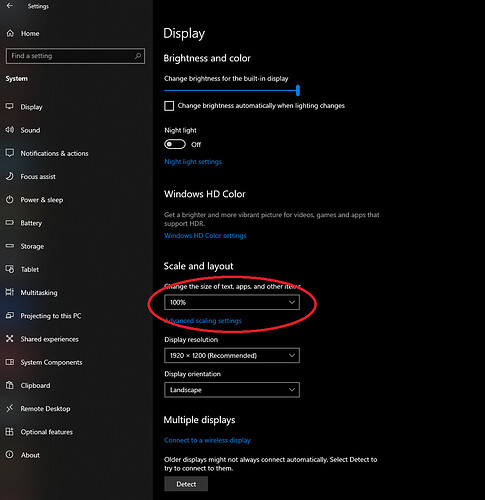Select the Focus assist moon icon
This screenshot has width=485, height=500.
(10, 176)
